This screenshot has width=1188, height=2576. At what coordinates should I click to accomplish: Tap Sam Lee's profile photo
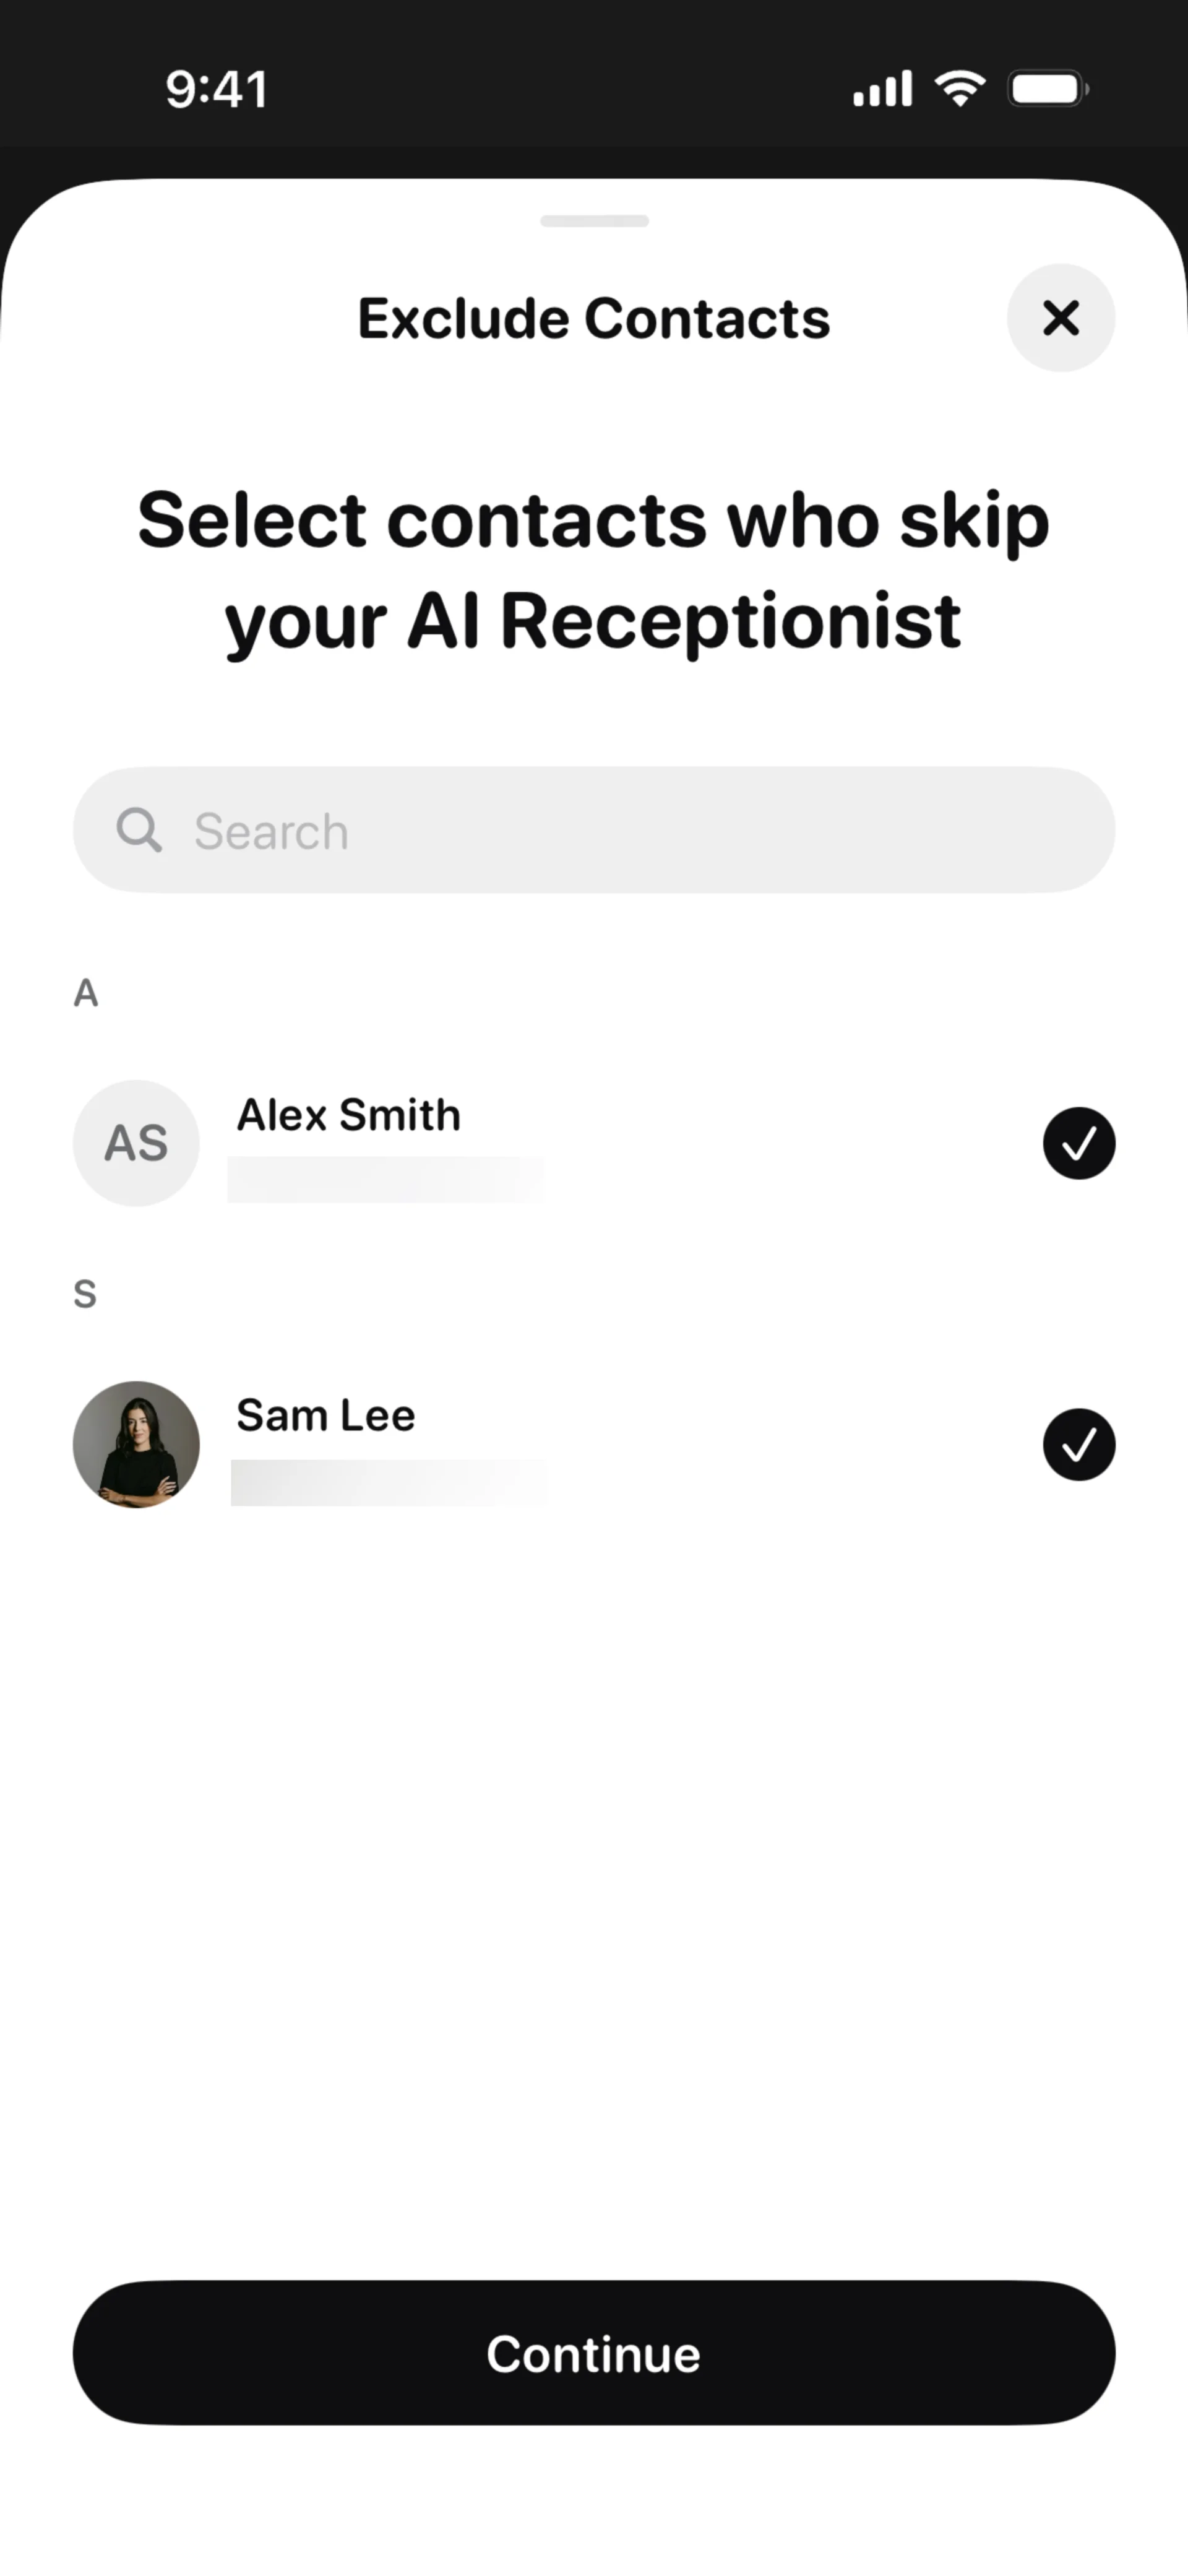click(x=136, y=1444)
